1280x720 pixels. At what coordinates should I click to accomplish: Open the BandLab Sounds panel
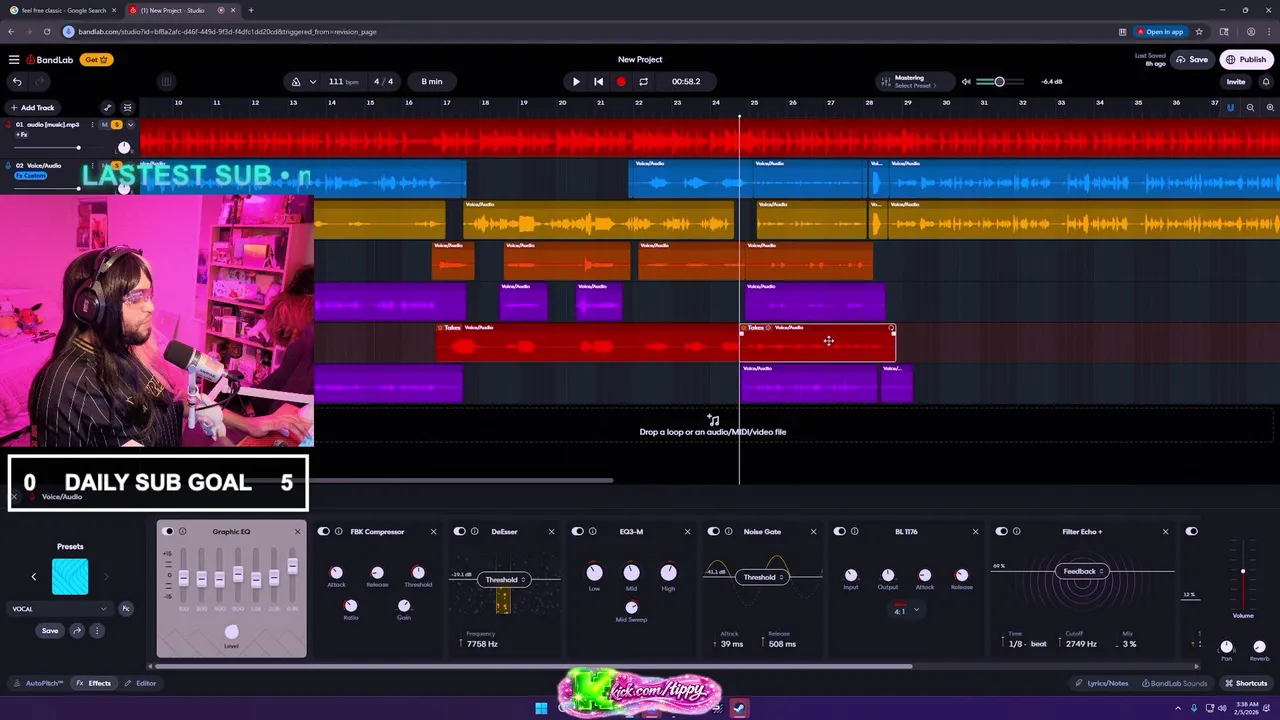[1174, 683]
